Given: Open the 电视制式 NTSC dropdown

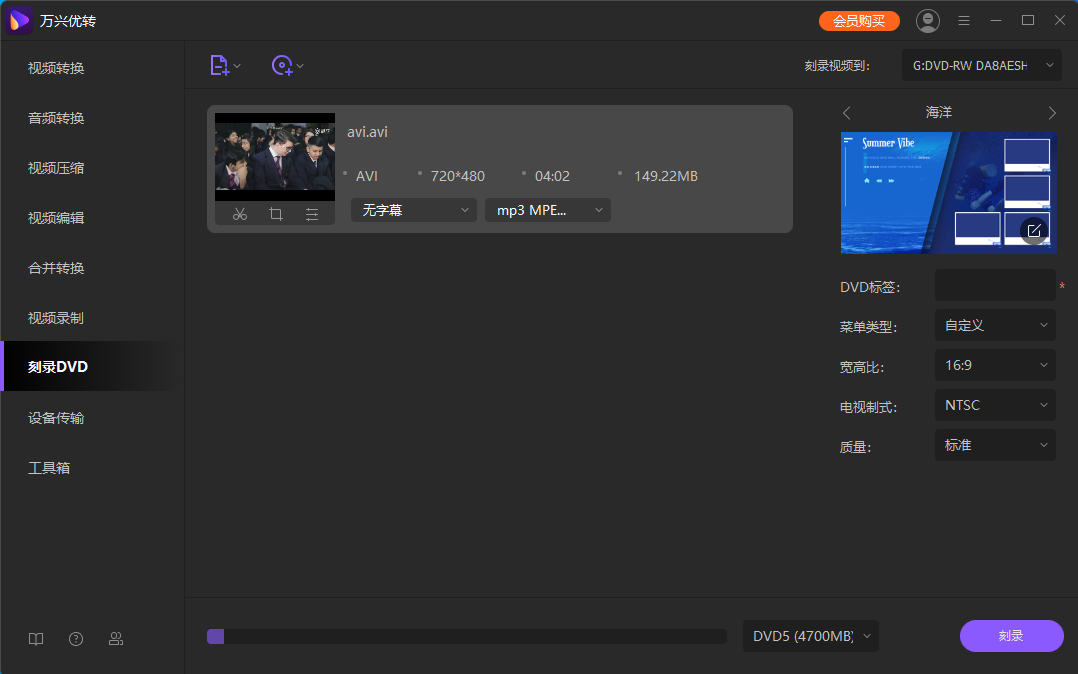Looking at the screenshot, I should (995, 405).
